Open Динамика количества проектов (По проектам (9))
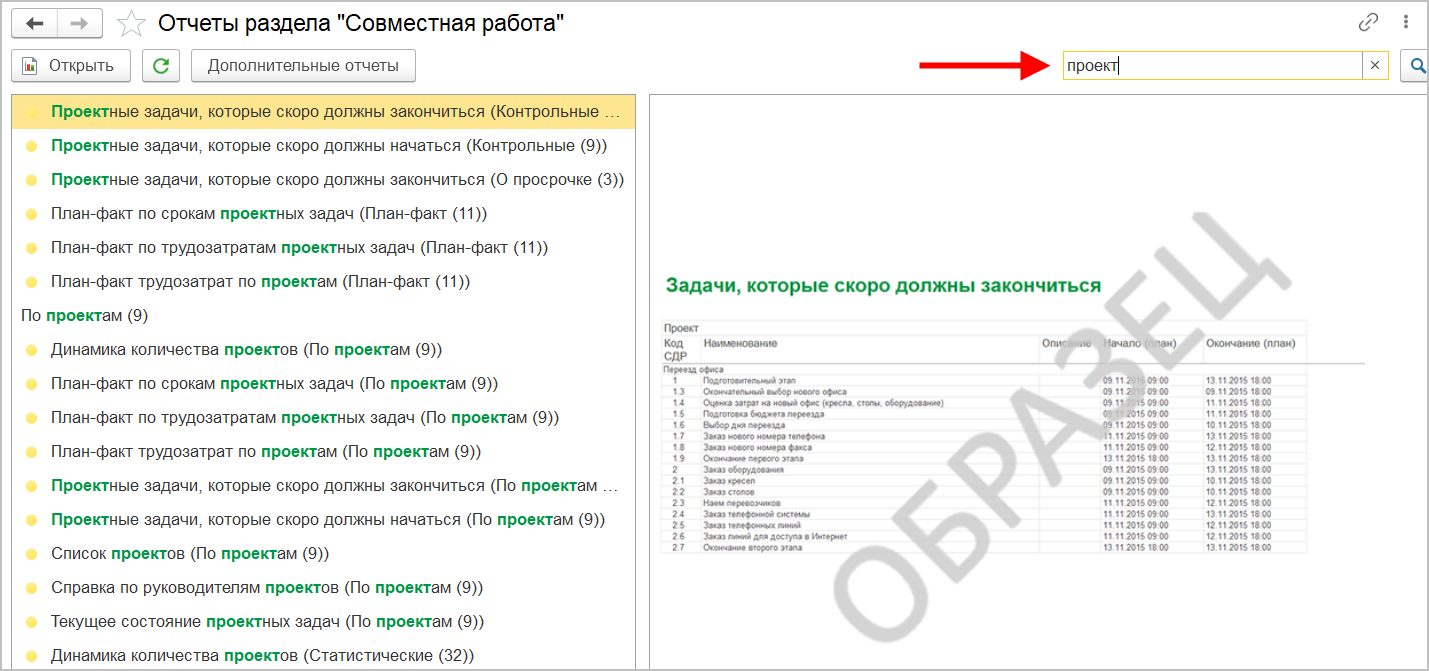 (323, 350)
